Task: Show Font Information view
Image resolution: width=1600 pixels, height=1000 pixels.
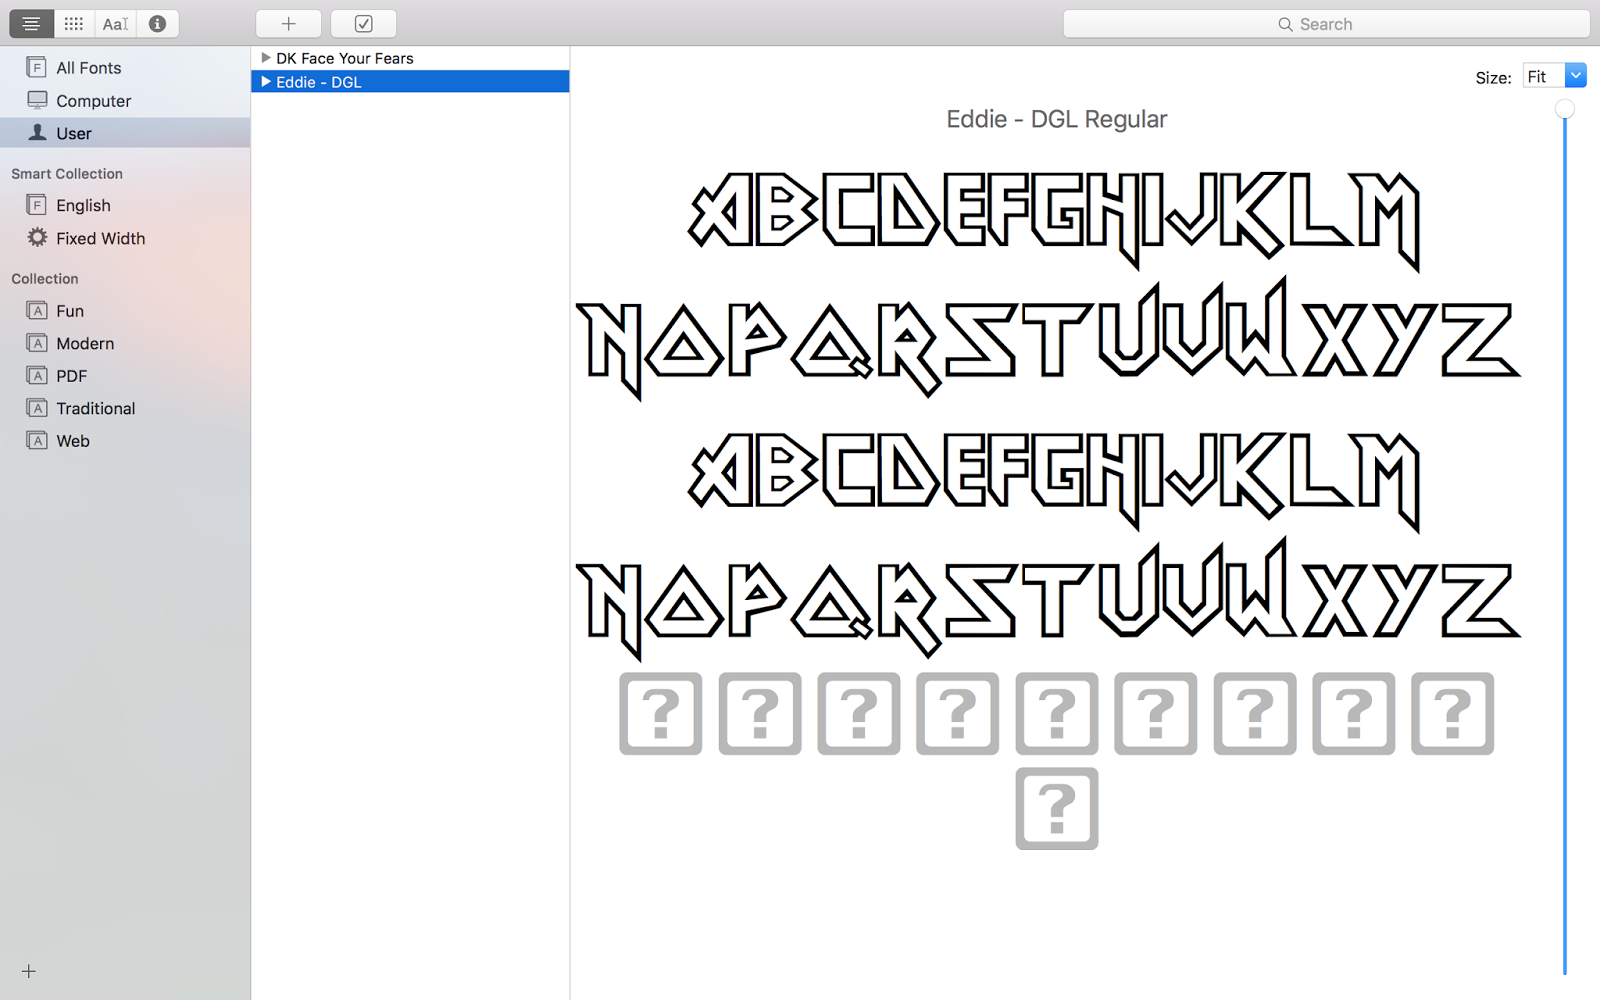Action: [158, 24]
